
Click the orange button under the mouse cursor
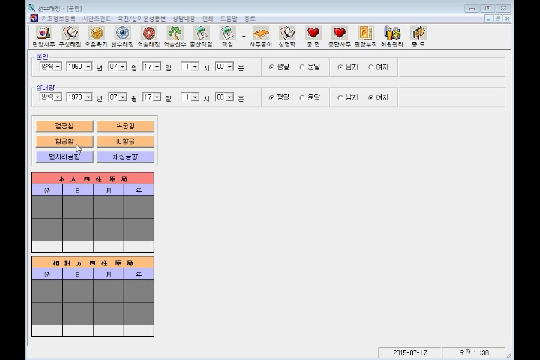click(x=64, y=142)
